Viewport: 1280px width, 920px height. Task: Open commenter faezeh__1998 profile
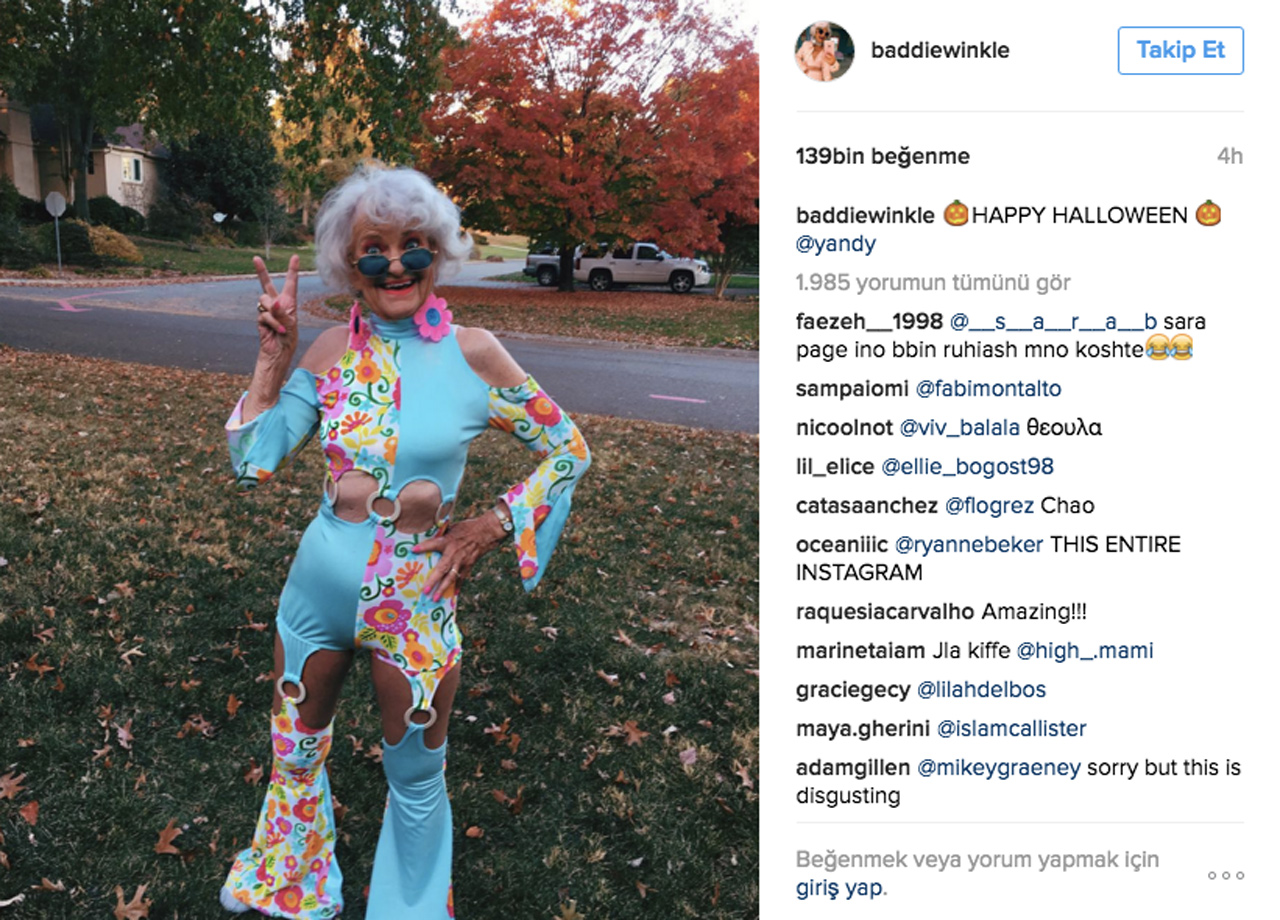point(869,322)
